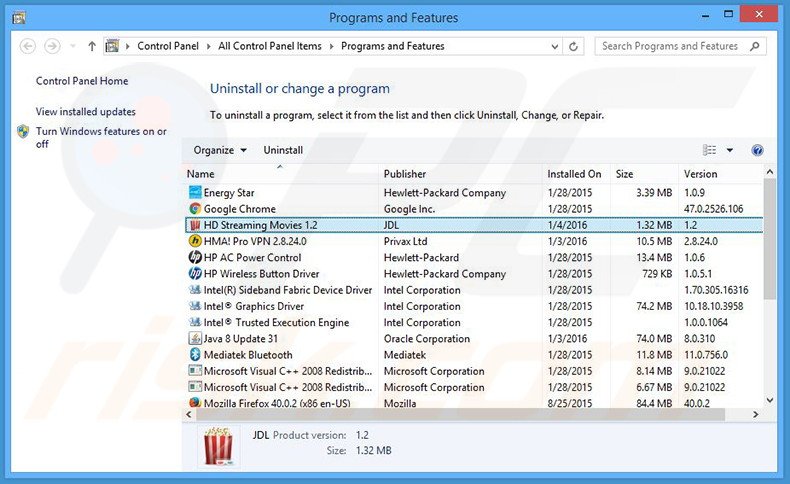Screen dimensions: 790x484
Task: Click the vertical scrollbar thumb
Action: [769, 239]
